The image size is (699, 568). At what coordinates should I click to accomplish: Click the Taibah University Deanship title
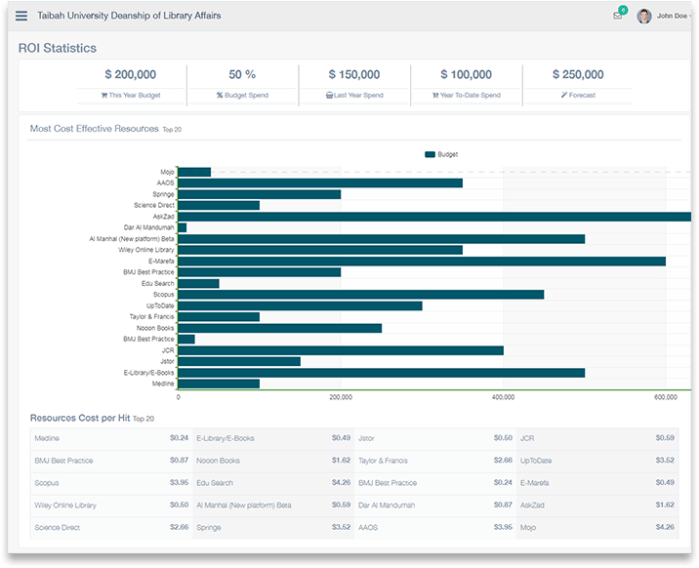[x=129, y=16]
